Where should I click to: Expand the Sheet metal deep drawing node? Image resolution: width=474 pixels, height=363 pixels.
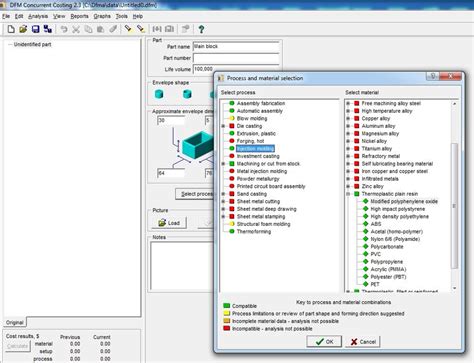click(x=223, y=209)
